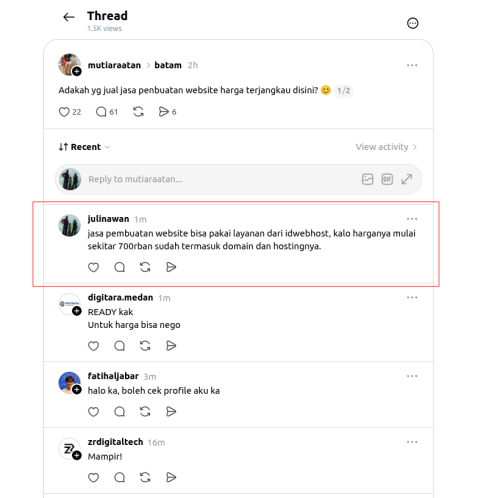Add a GIF to the reply
This screenshot has width=500, height=498.
(387, 179)
